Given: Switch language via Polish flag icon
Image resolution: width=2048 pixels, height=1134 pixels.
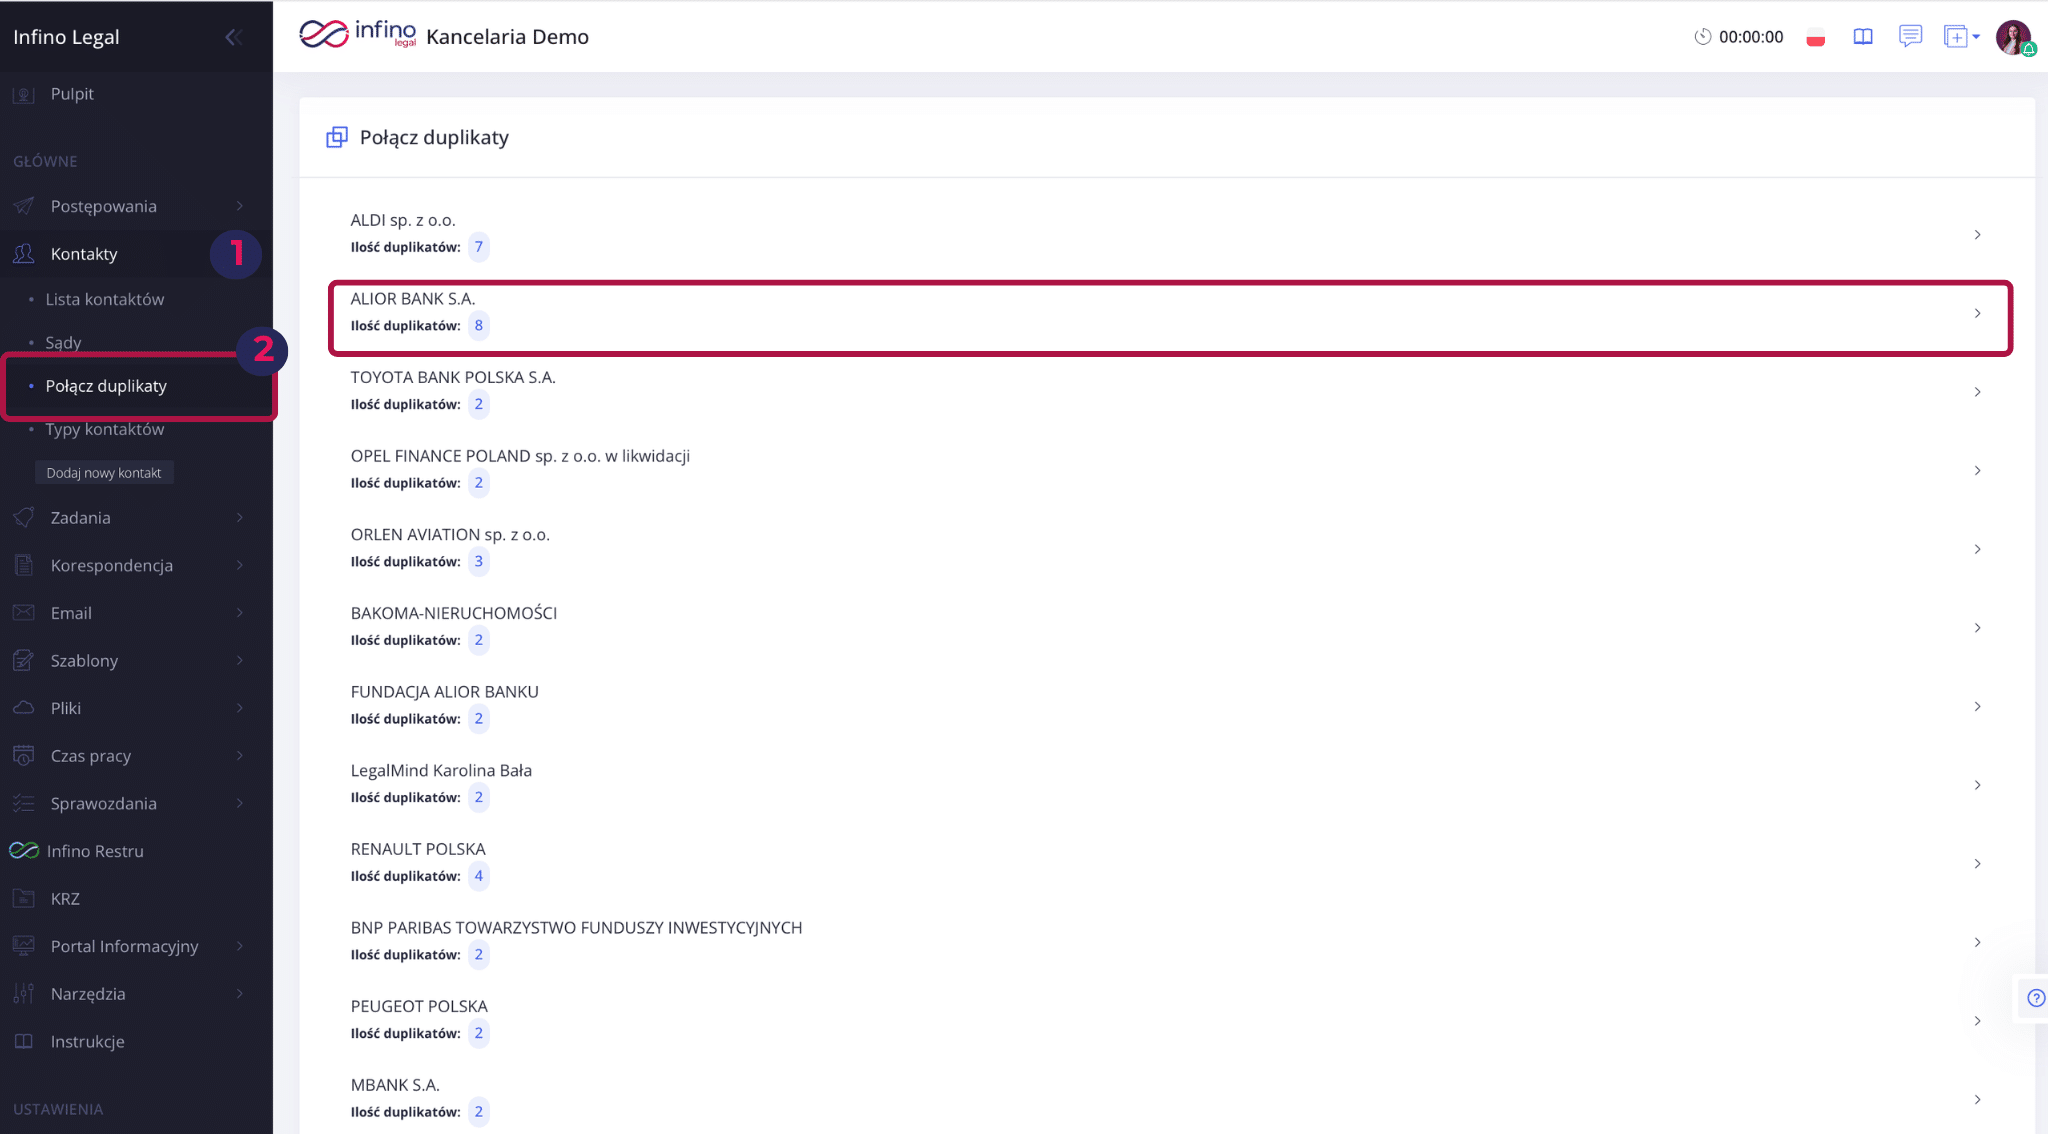Looking at the screenshot, I should 1816,37.
